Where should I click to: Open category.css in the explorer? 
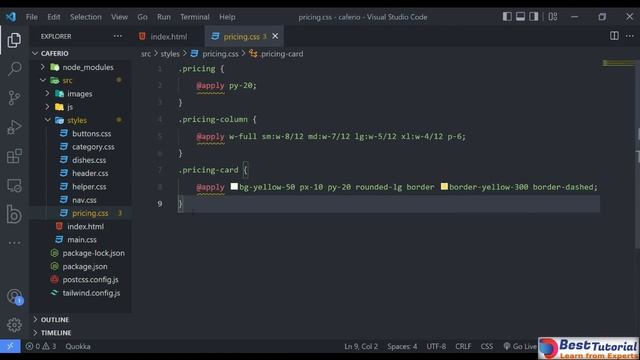point(93,147)
